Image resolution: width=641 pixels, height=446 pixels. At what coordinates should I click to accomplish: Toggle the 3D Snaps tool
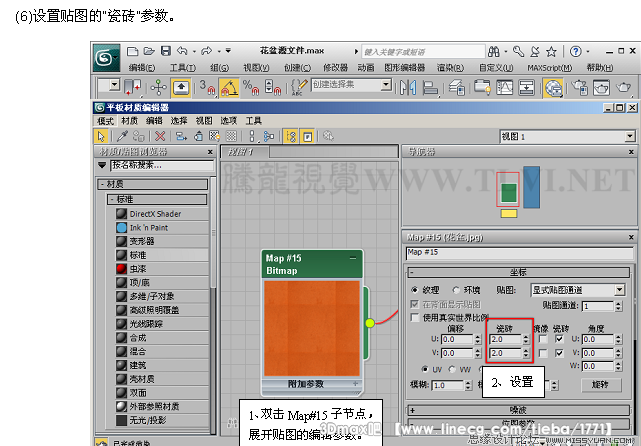point(207,87)
